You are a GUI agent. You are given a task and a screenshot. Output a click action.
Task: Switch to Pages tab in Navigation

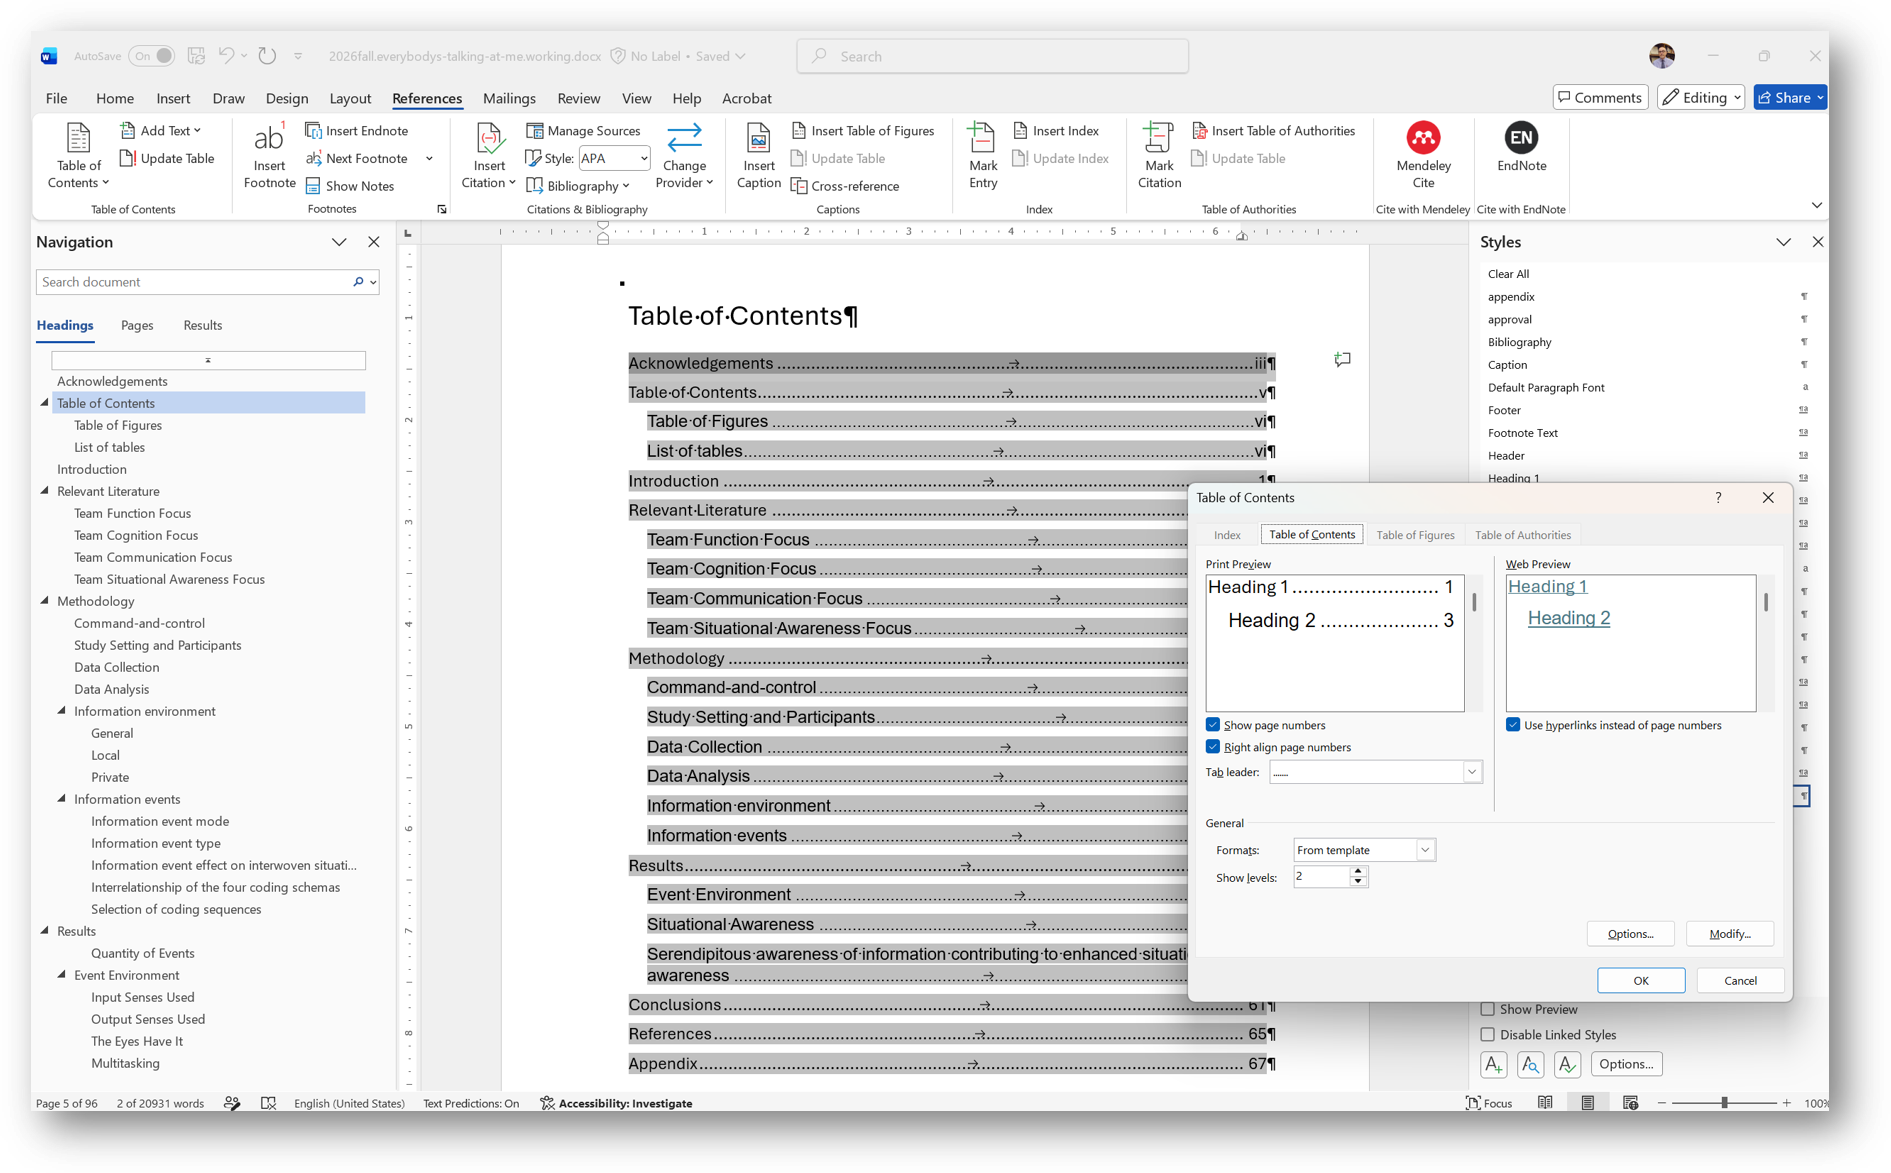(137, 325)
